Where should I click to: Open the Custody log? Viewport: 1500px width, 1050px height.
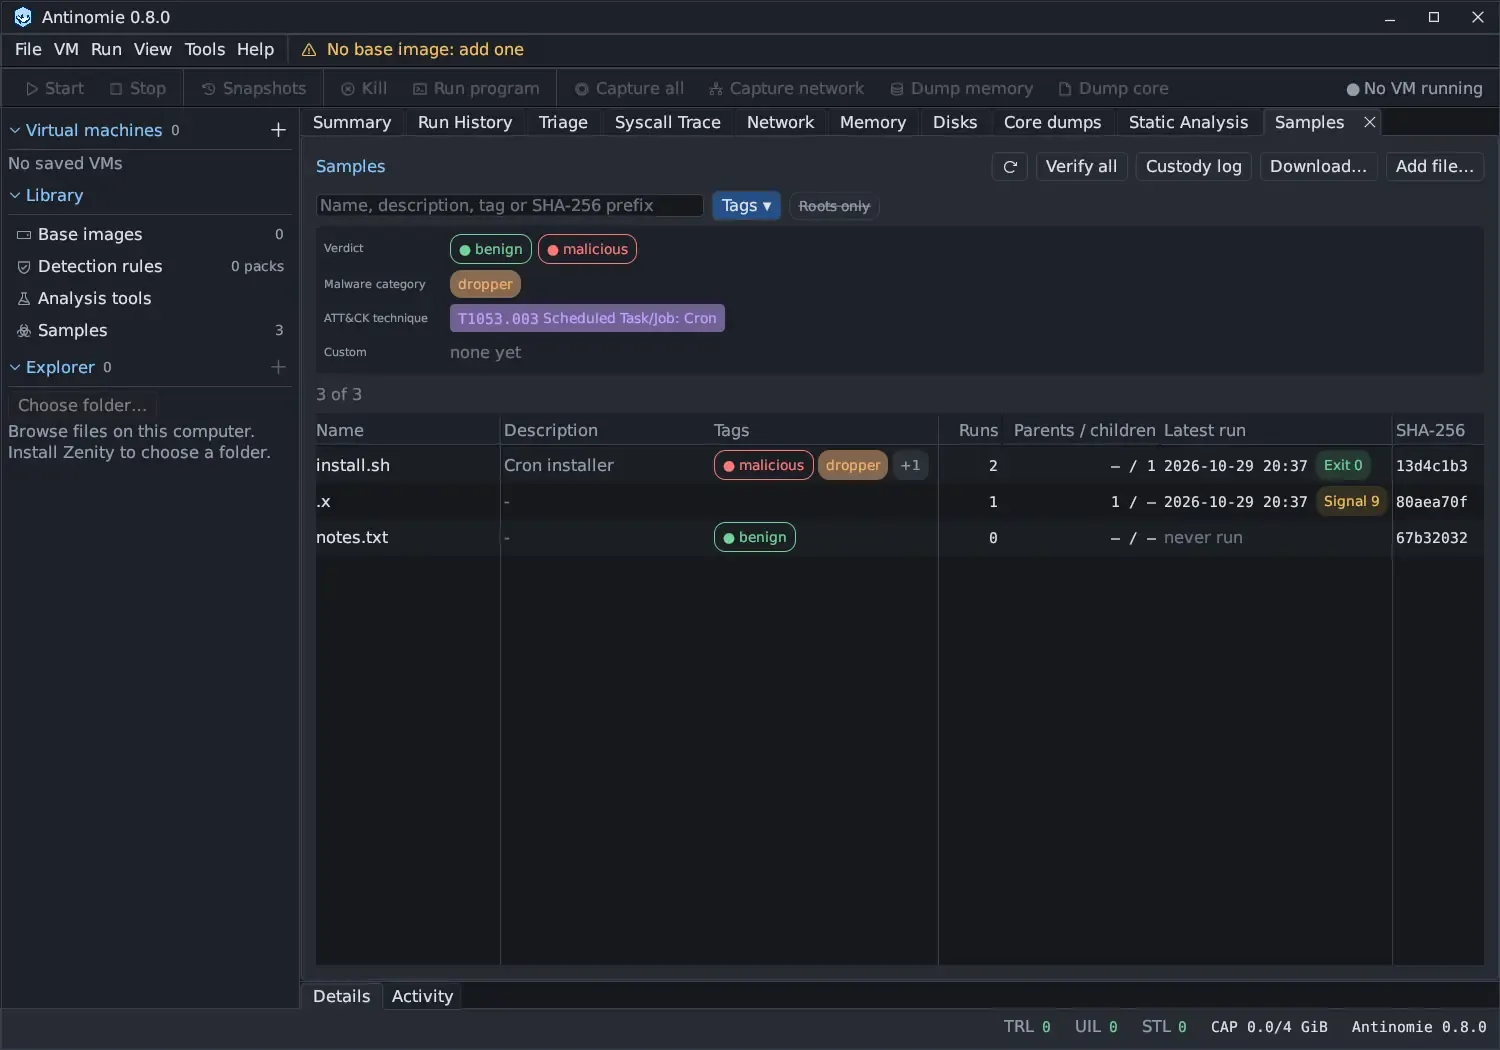1193,167
